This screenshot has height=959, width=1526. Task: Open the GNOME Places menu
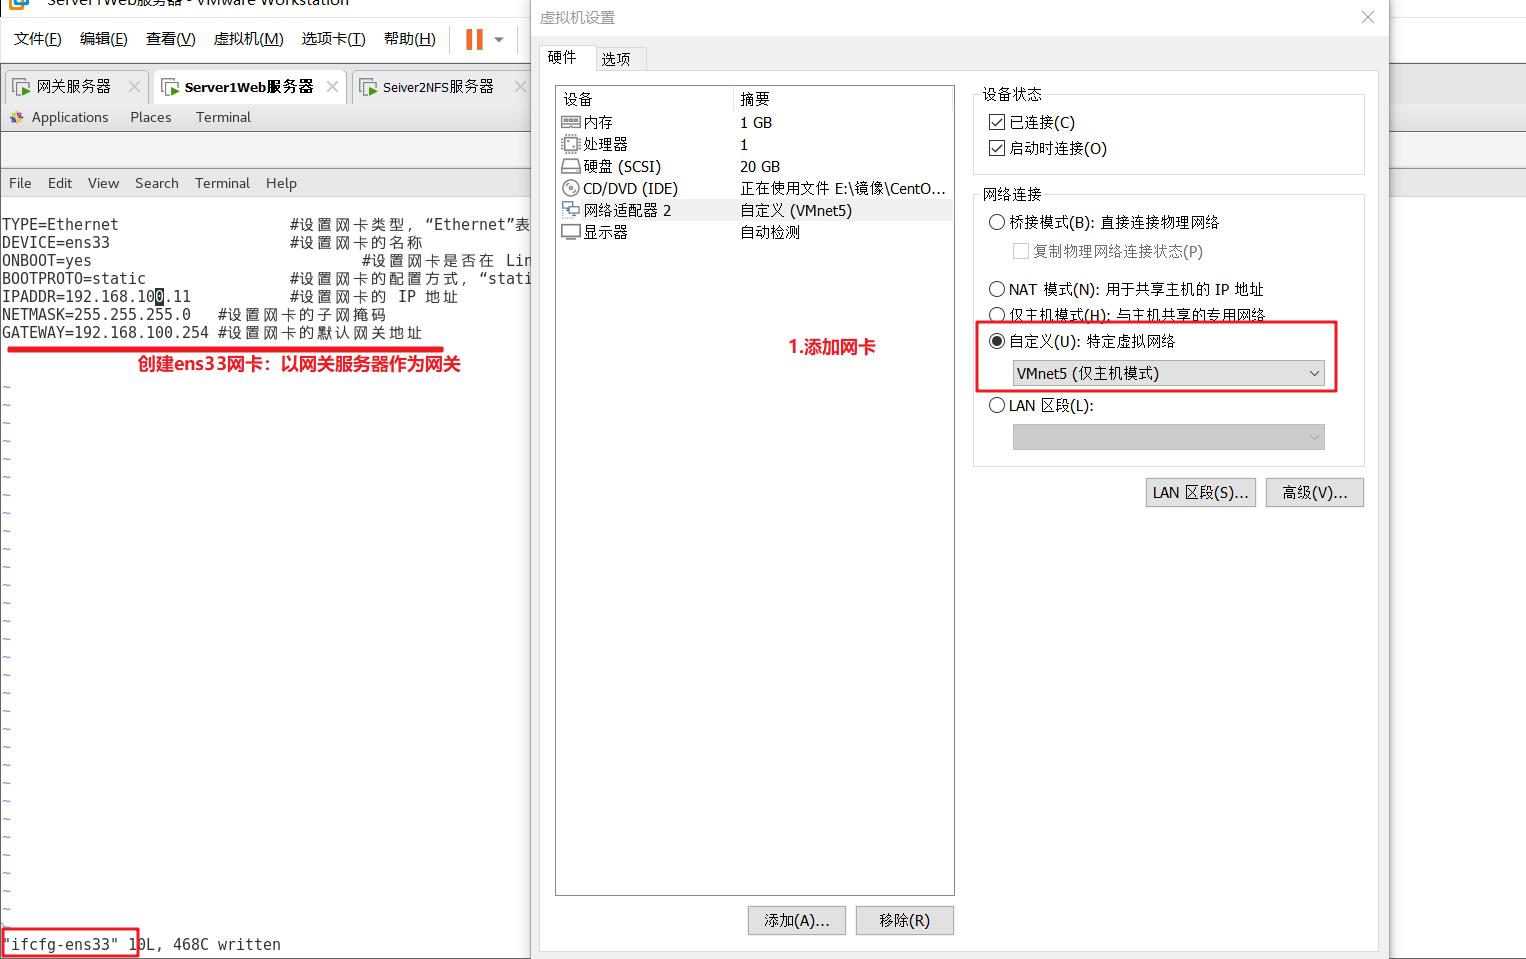tap(151, 117)
